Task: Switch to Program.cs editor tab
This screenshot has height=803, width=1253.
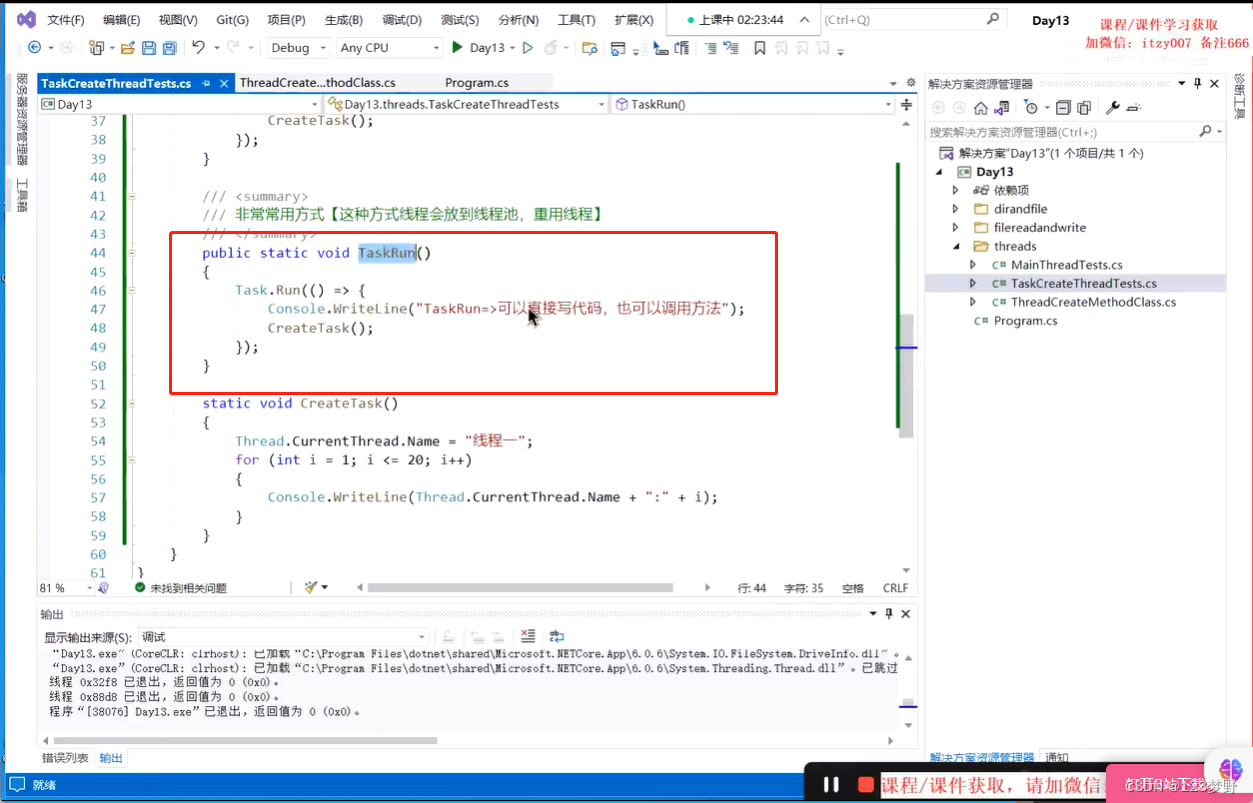Action: (477, 83)
